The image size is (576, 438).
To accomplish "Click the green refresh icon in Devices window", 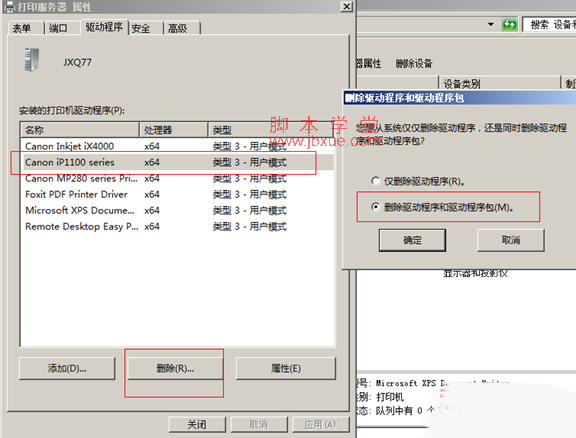I will coord(510,25).
